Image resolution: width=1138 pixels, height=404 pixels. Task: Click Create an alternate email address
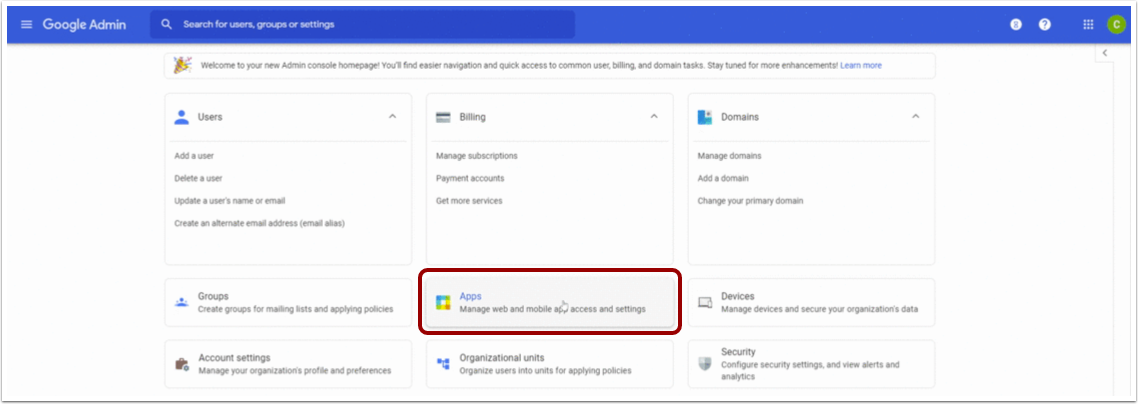[259, 223]
